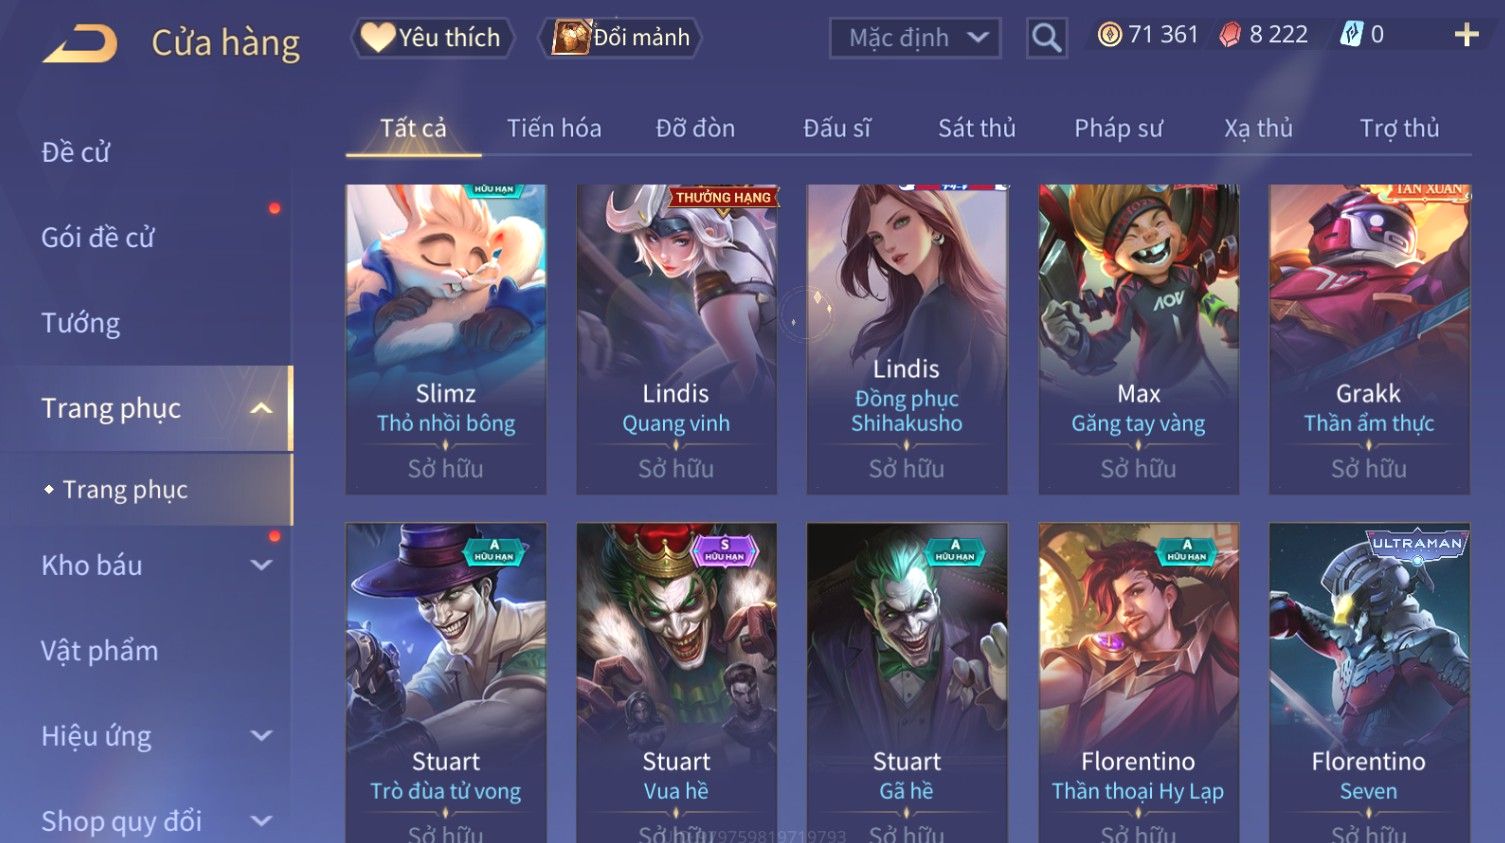Click the golden back arrow icon
Image resolution: width=1505 pixels, height=843 pixels.
80,43
